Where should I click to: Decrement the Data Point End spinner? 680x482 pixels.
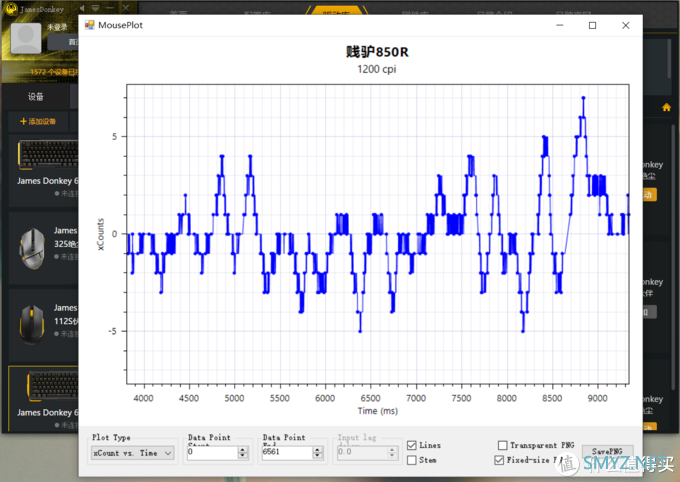coord(318,457)
